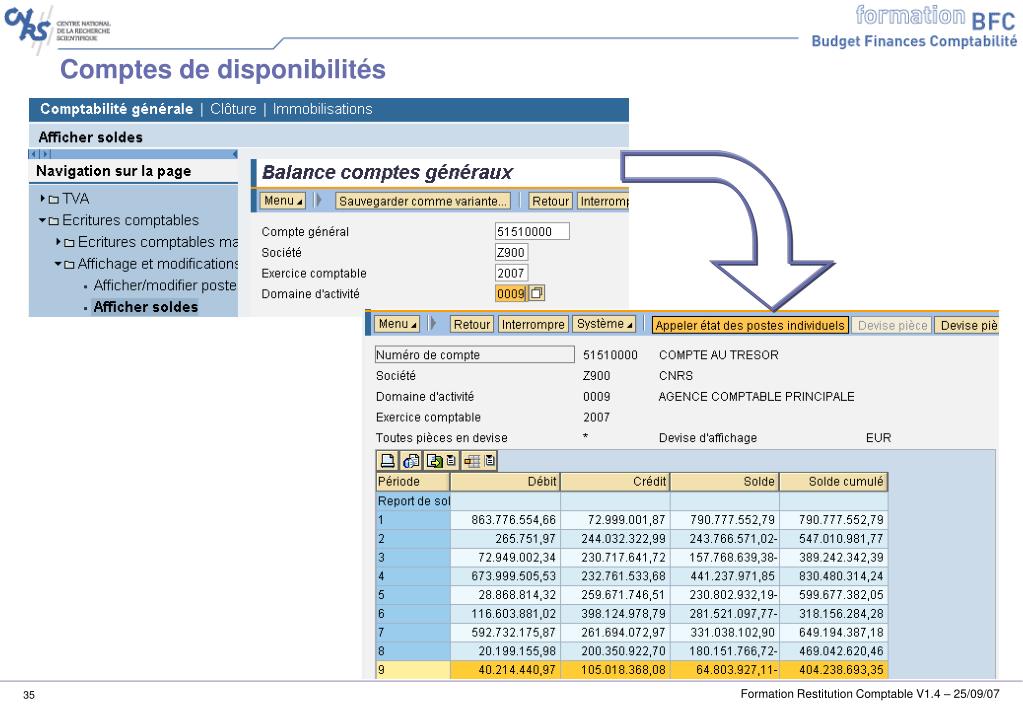The height and width of the screenshot is (708, 1023).
Task: Click into the Compte général input field
Action: [532, 231]
